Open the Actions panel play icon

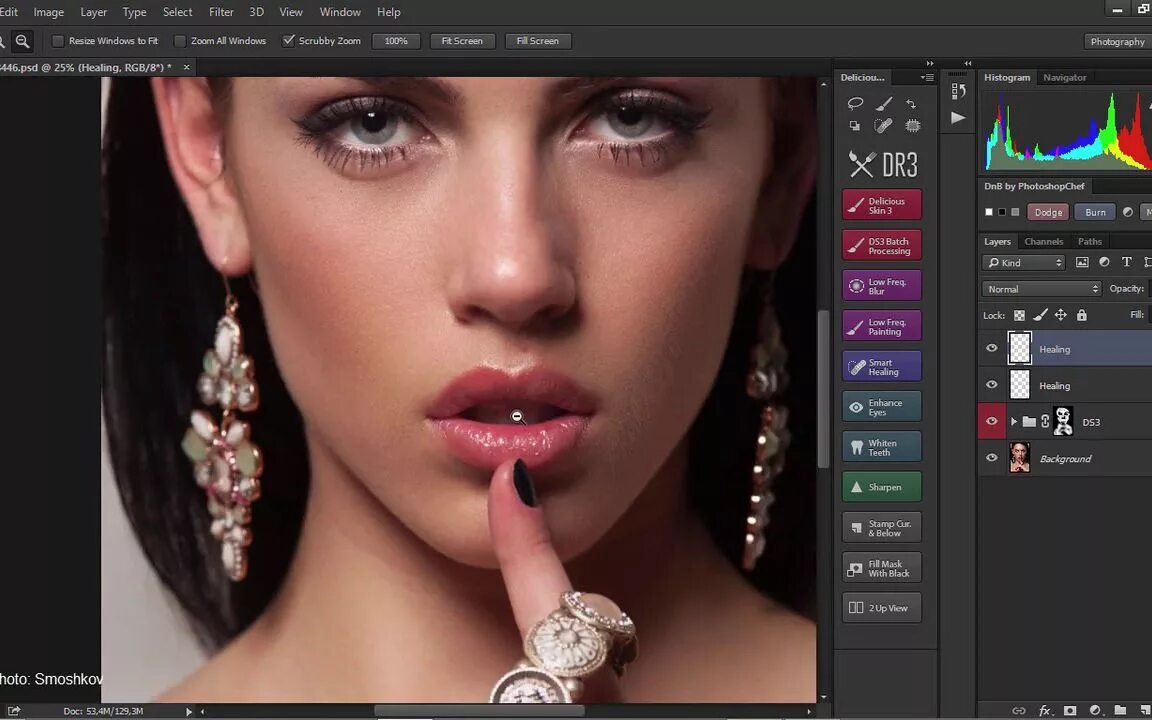click(958, 118)
